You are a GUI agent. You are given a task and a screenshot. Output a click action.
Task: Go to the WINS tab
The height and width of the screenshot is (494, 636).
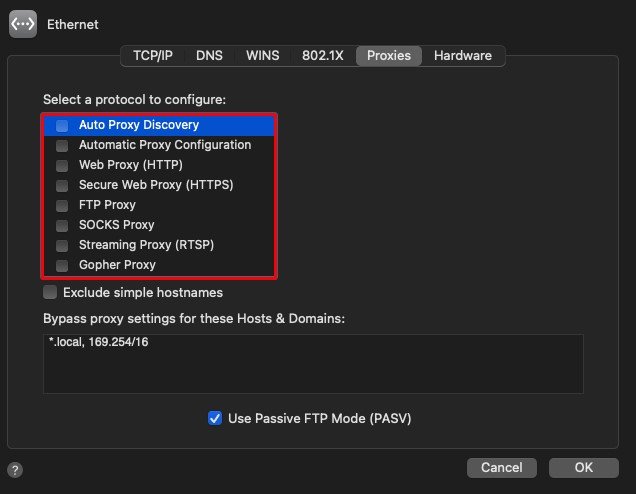coord(263,56)
